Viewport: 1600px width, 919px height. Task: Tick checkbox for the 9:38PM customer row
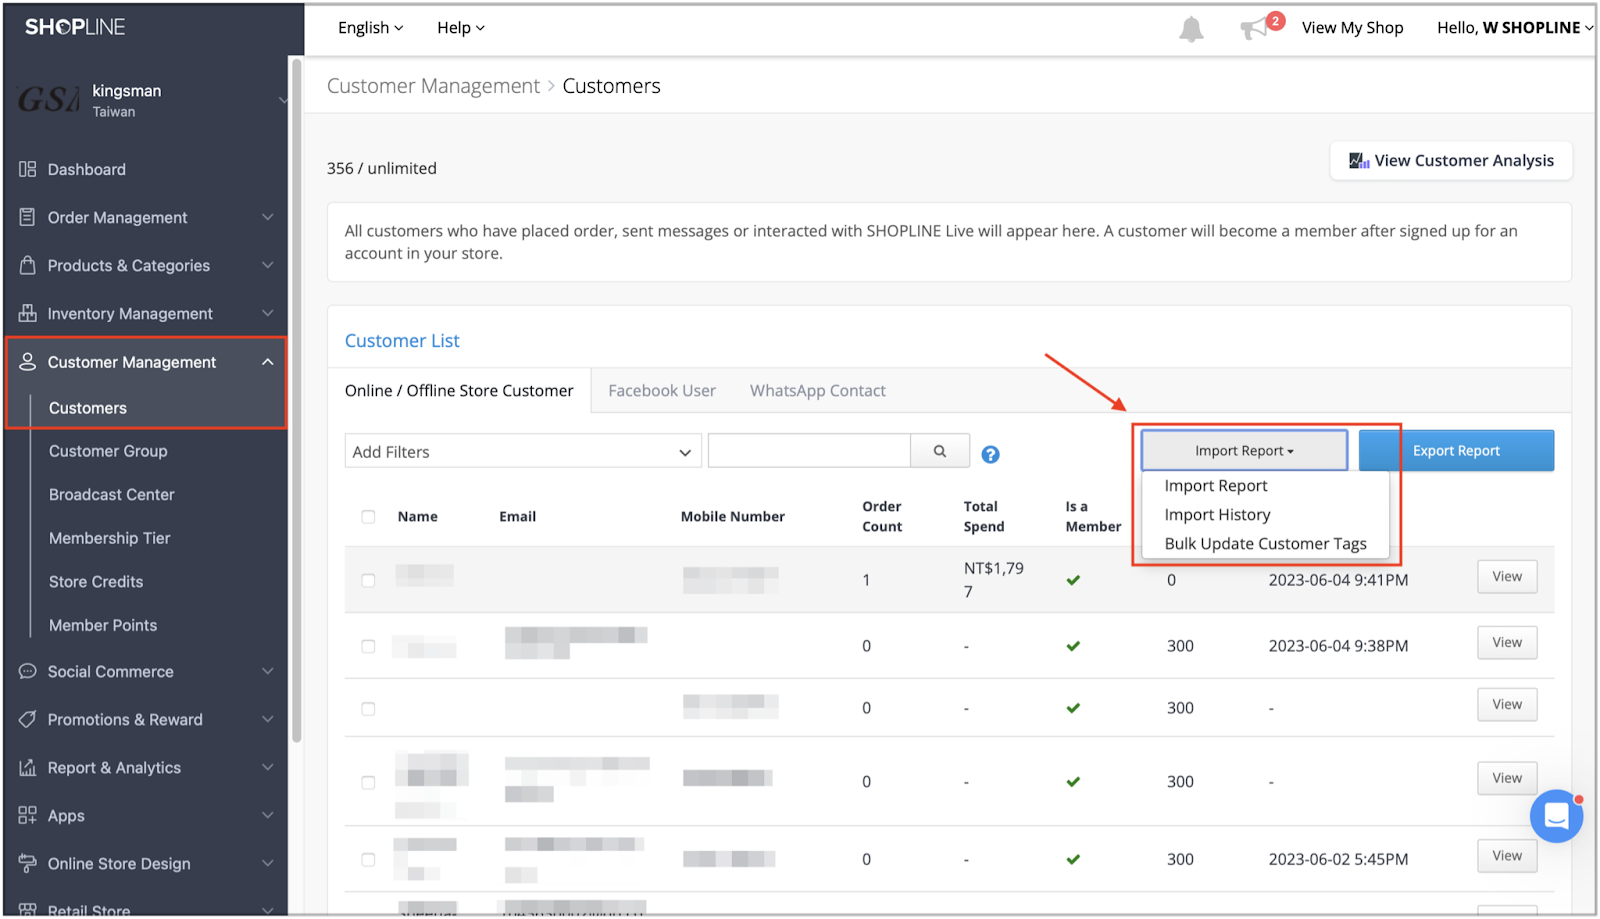click(x=368, y=646)
